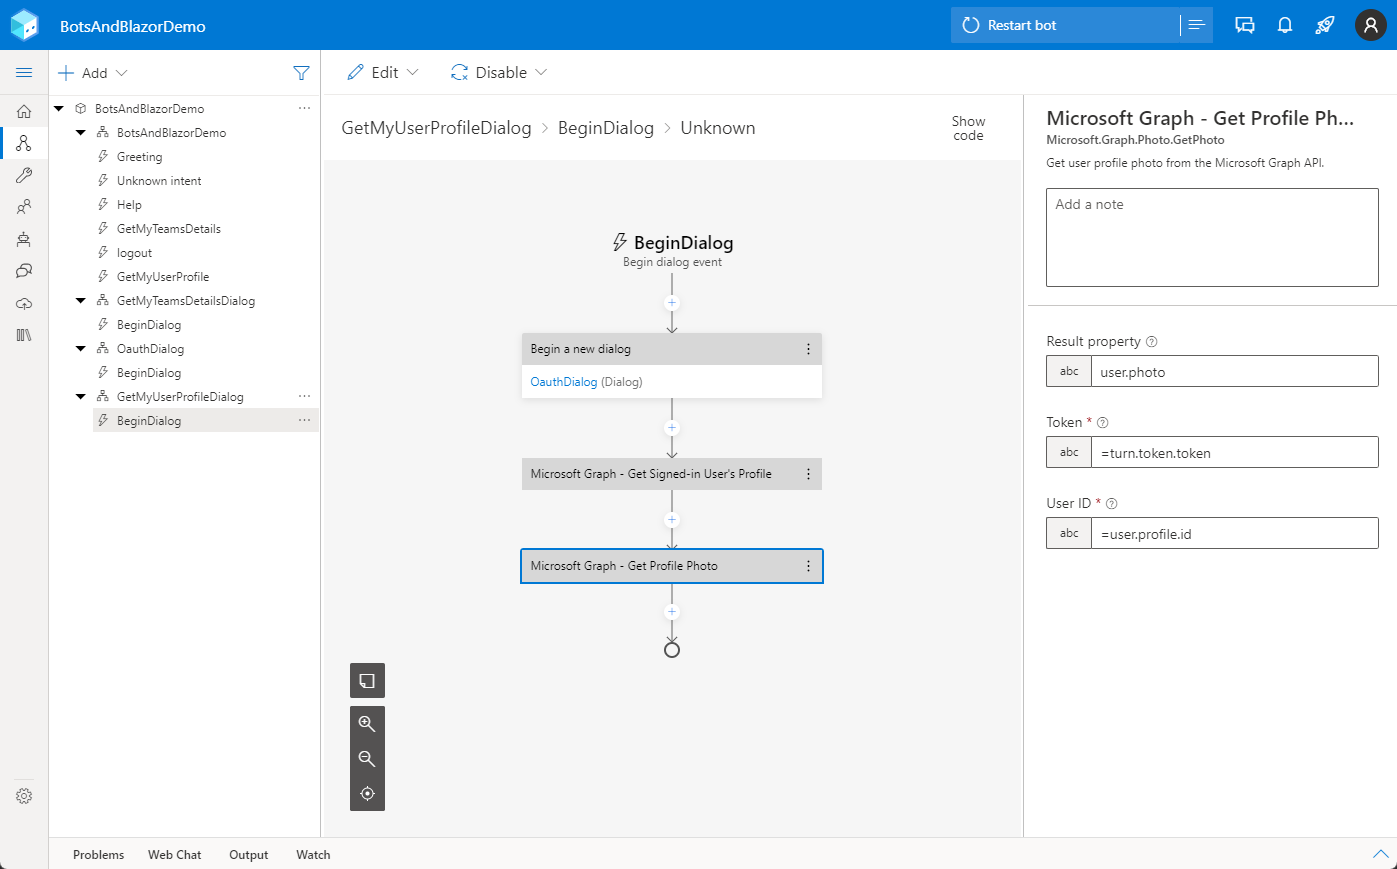Screen dimensions: 1397x869
Task: Click the User ID input field
Action: point(1234,533)
